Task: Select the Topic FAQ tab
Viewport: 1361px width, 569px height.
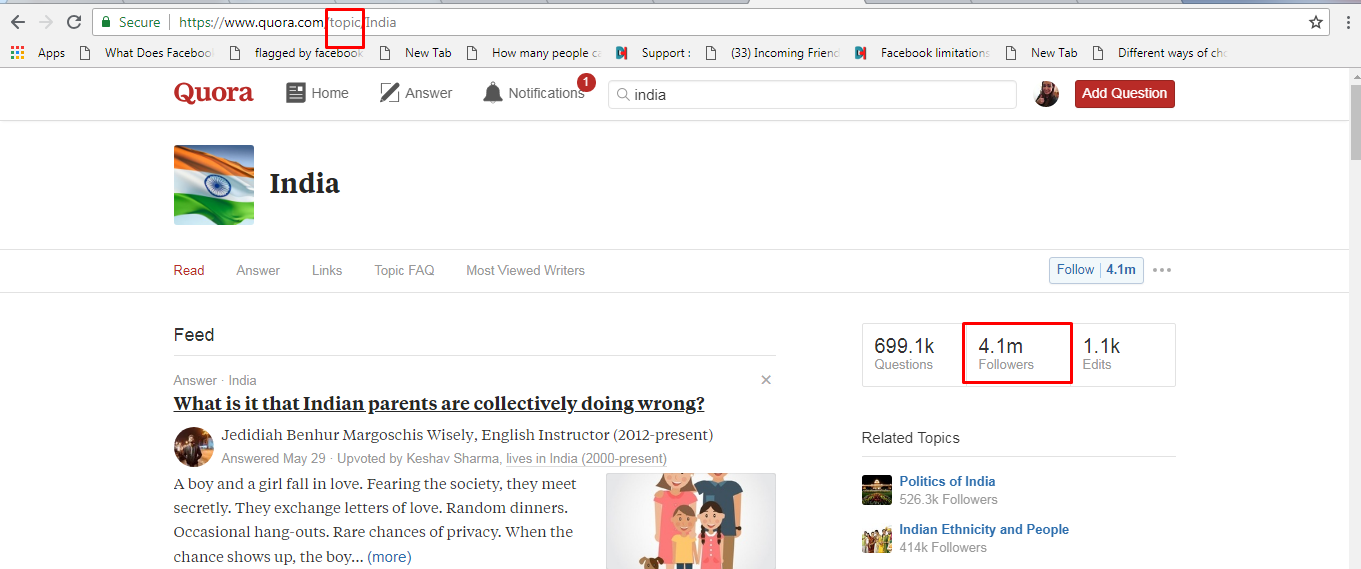Action: click(404, 270)
